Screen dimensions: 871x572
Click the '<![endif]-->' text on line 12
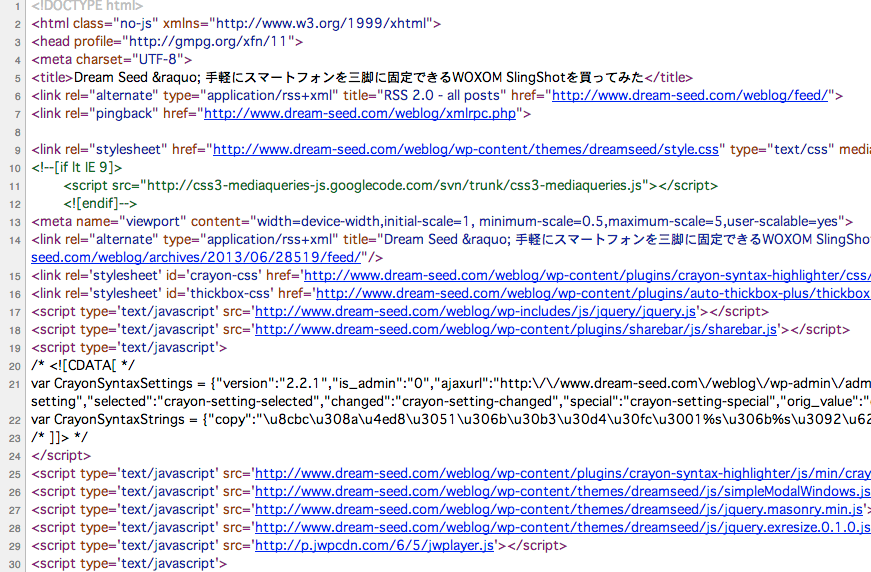(x=100, y=203)
